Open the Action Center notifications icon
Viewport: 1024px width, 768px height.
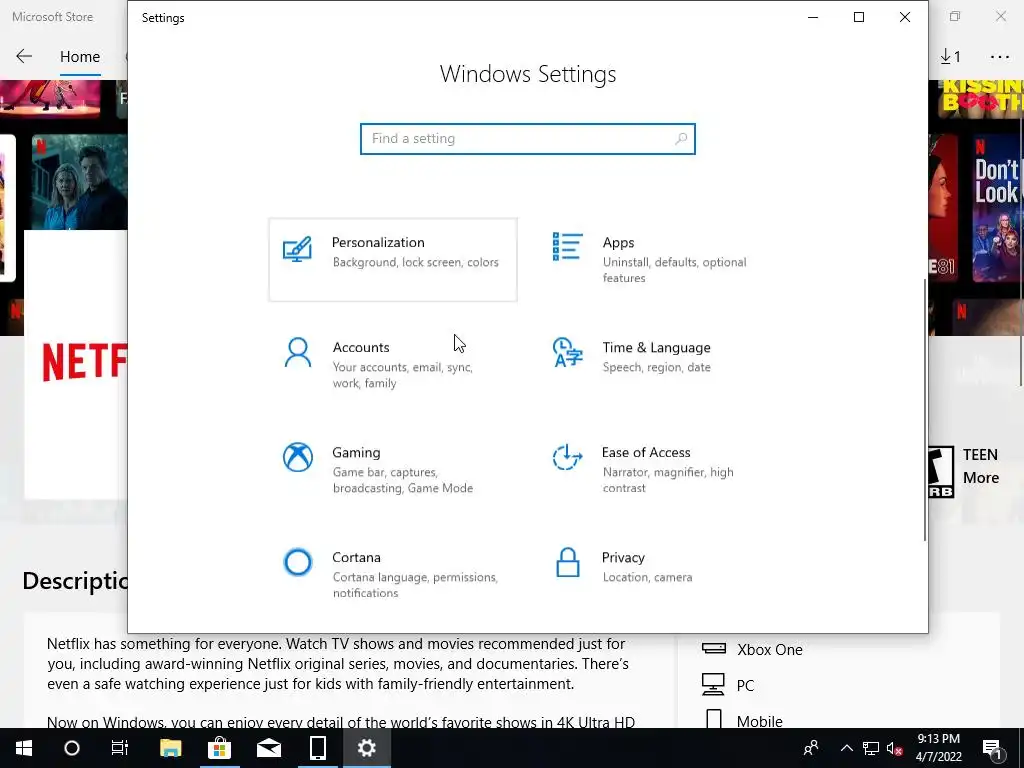pos(992,748)
